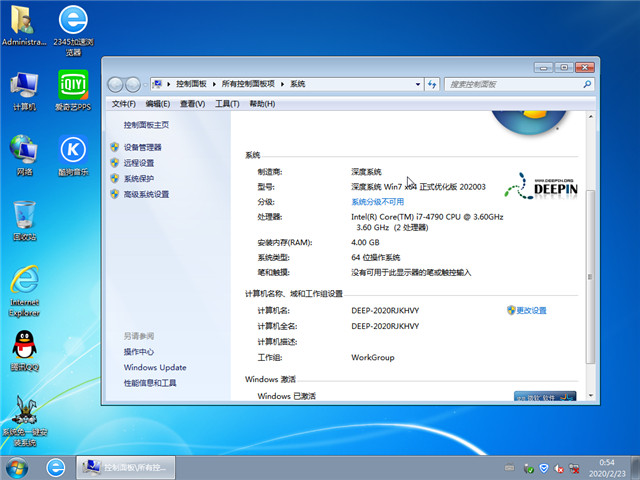Open the Windows Start orb

(17, 468)
